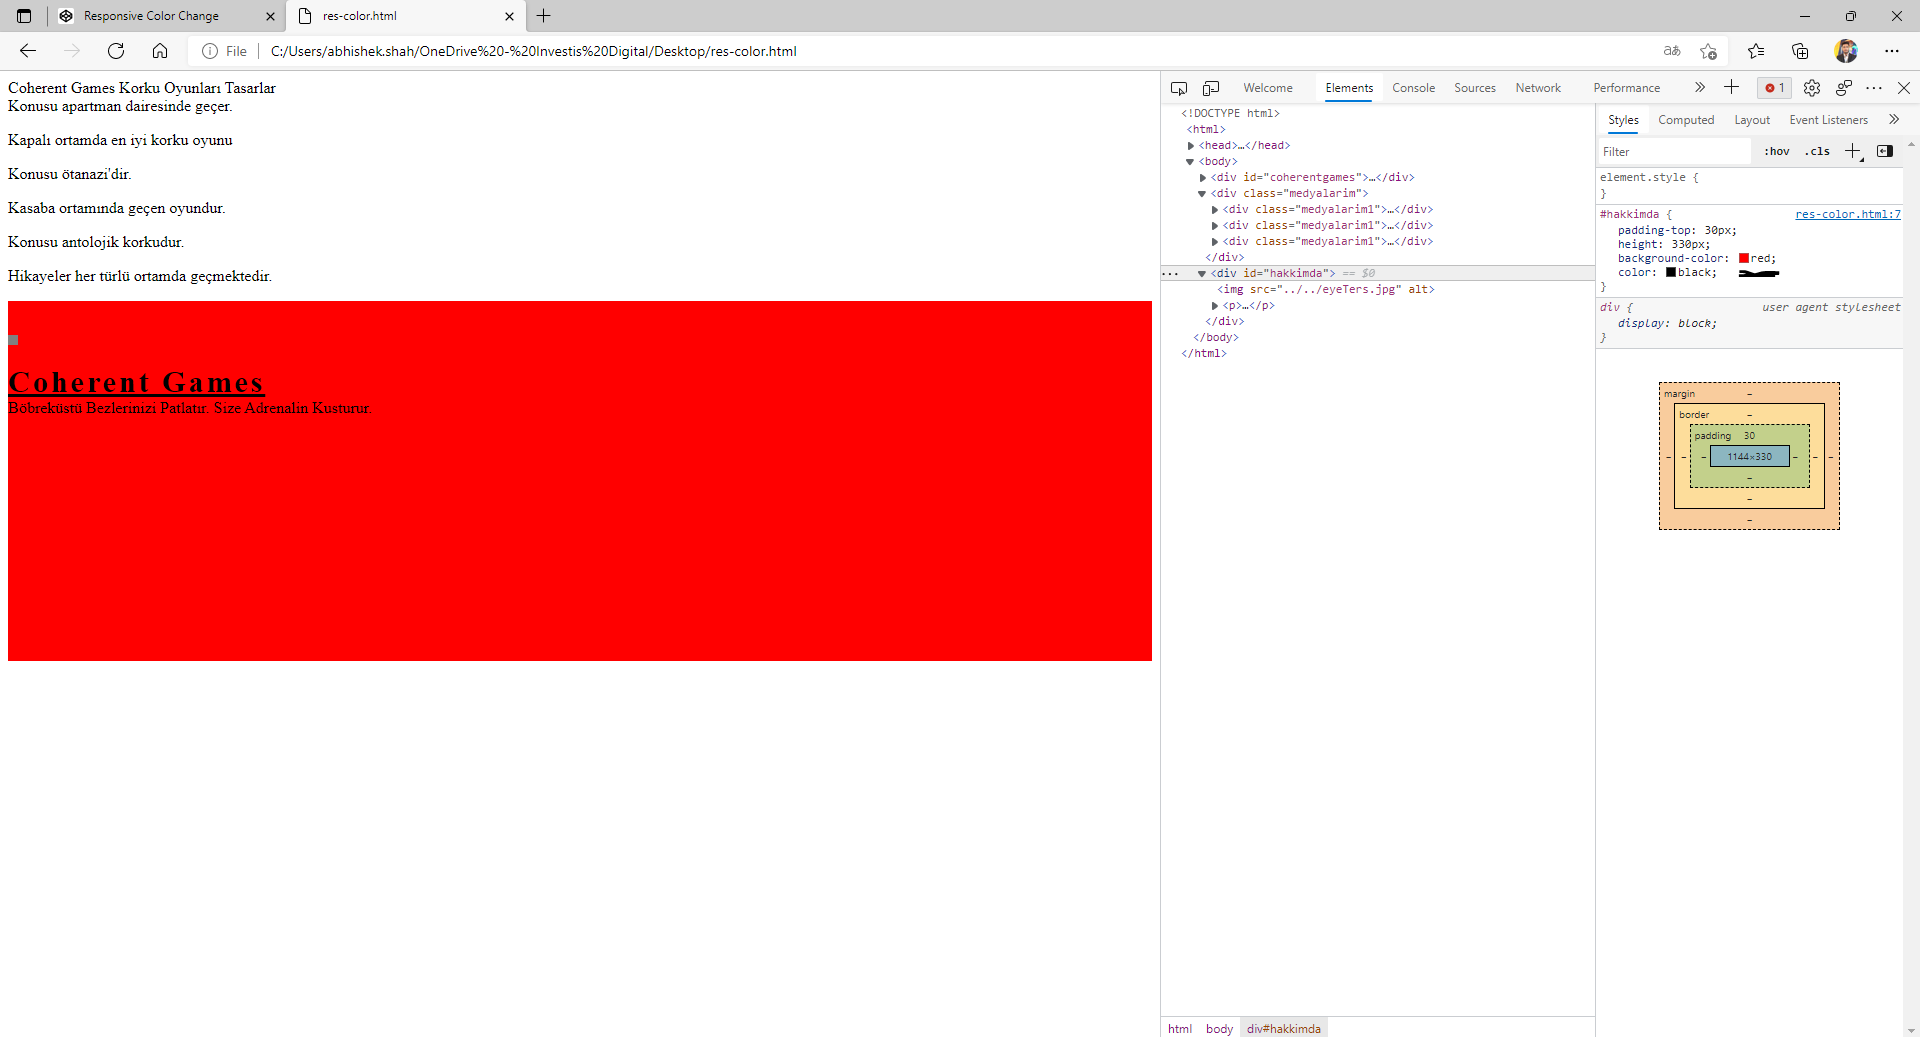Expand the third medyalarim1 div node

1215,242
